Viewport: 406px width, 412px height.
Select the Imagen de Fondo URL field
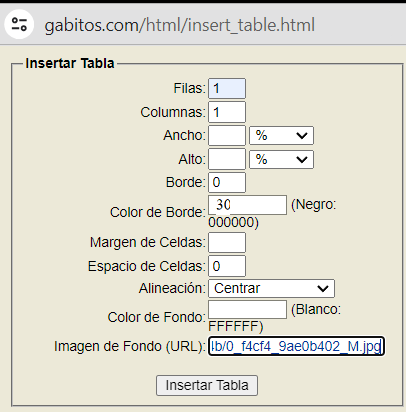(x=296, y=346)
